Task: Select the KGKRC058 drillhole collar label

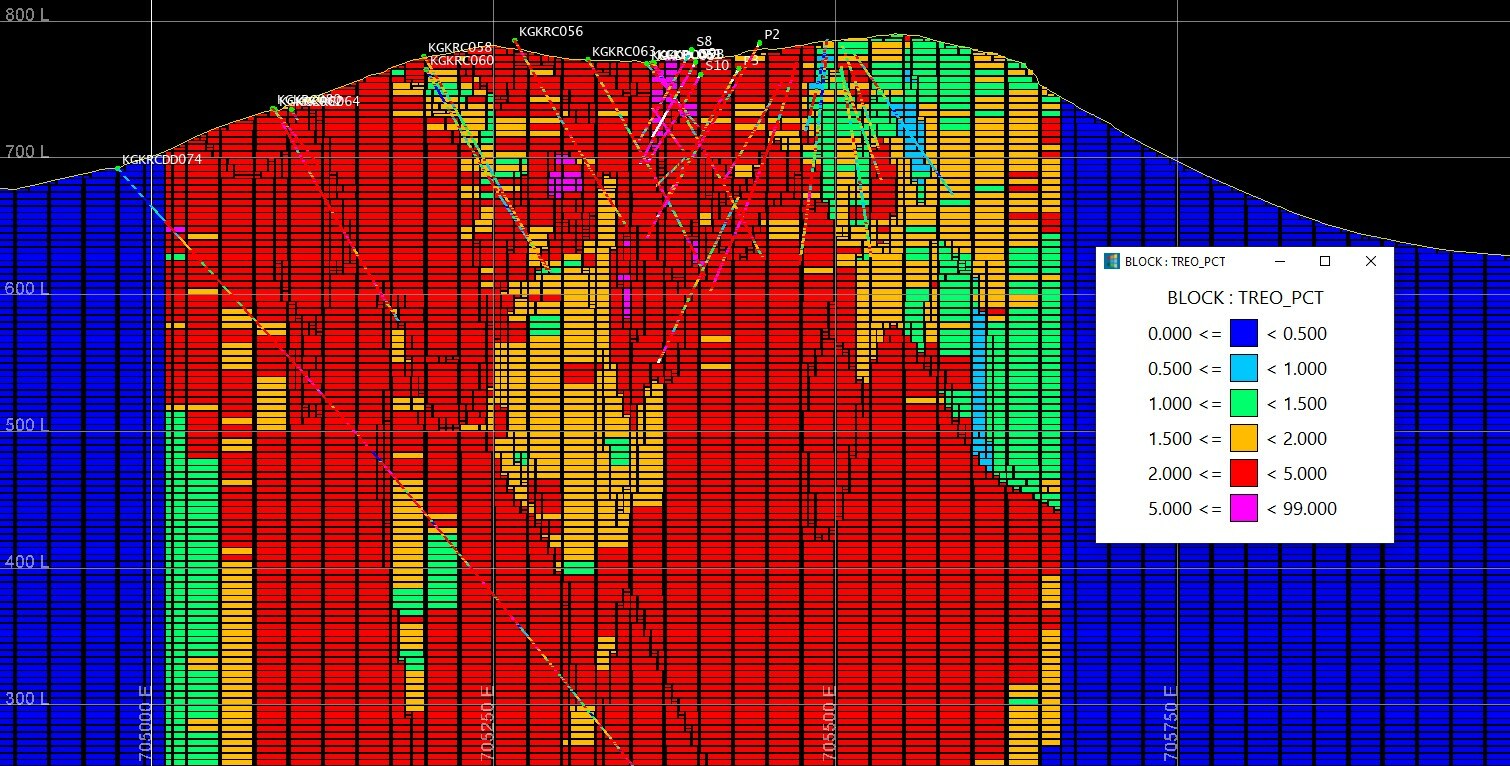Action: [459, 47]
